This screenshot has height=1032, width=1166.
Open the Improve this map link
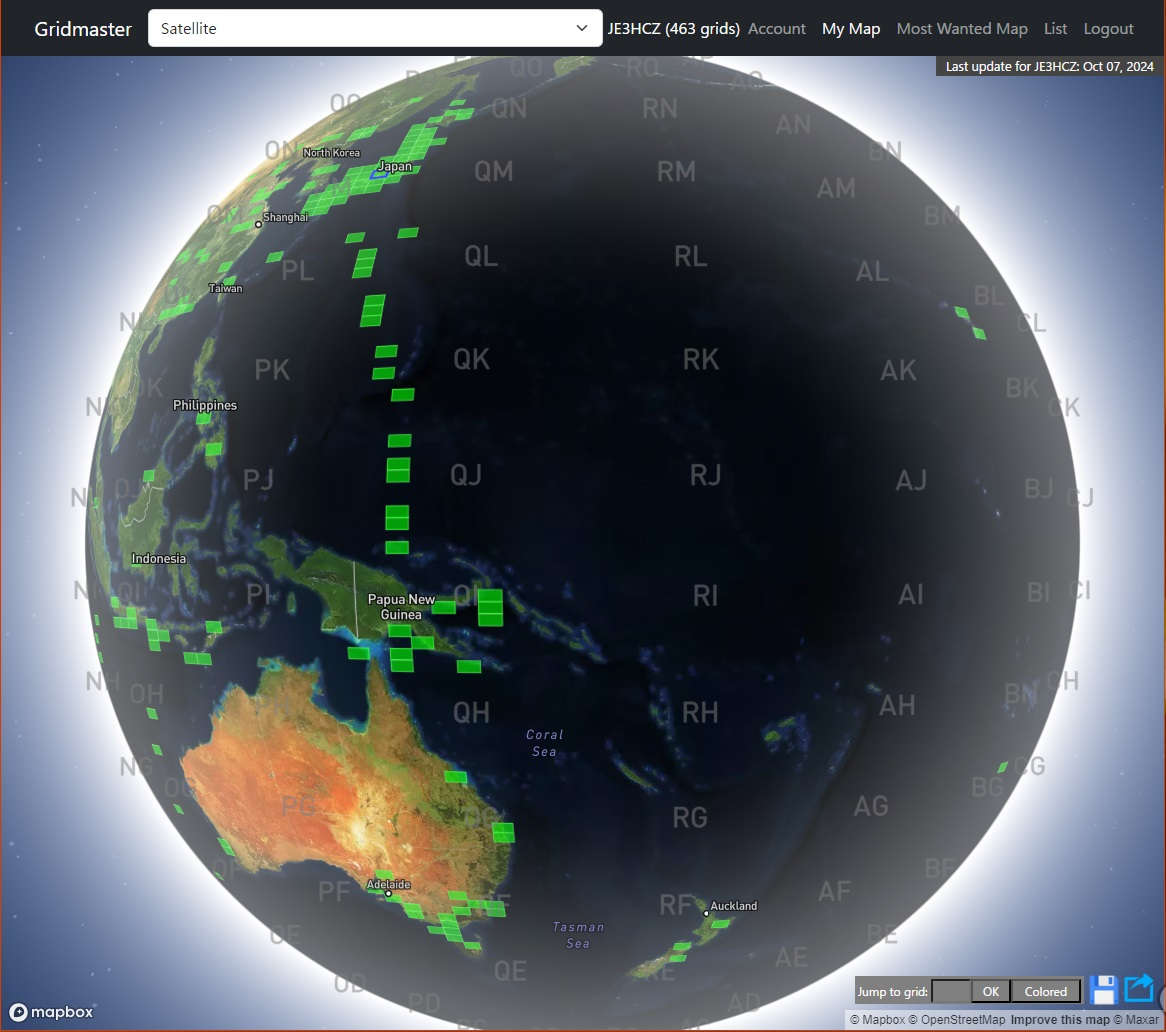(1059, 1020)
